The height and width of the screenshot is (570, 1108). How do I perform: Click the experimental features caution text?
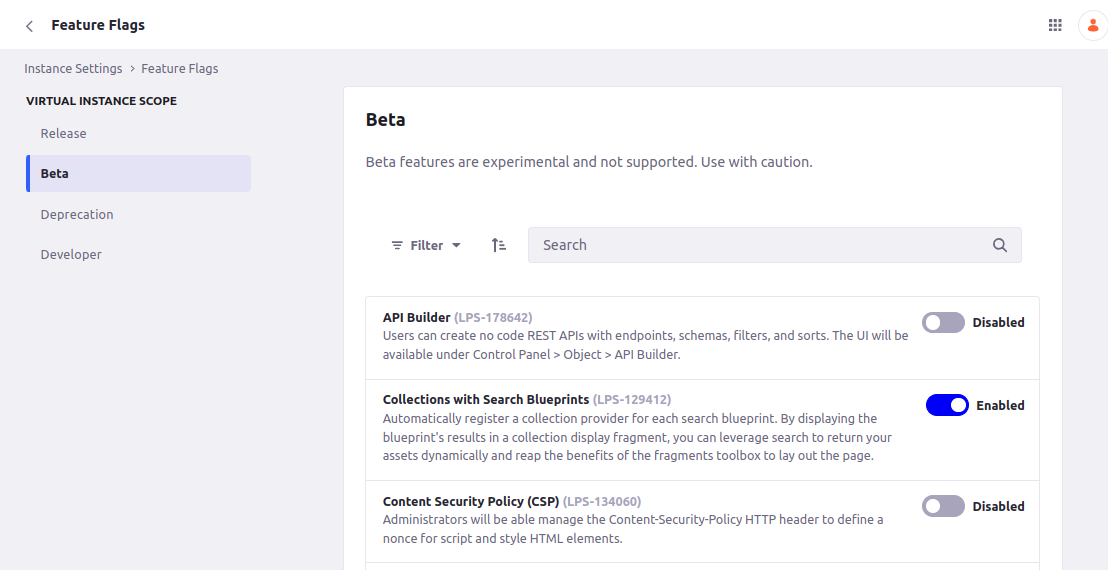(x=589, y=162)
